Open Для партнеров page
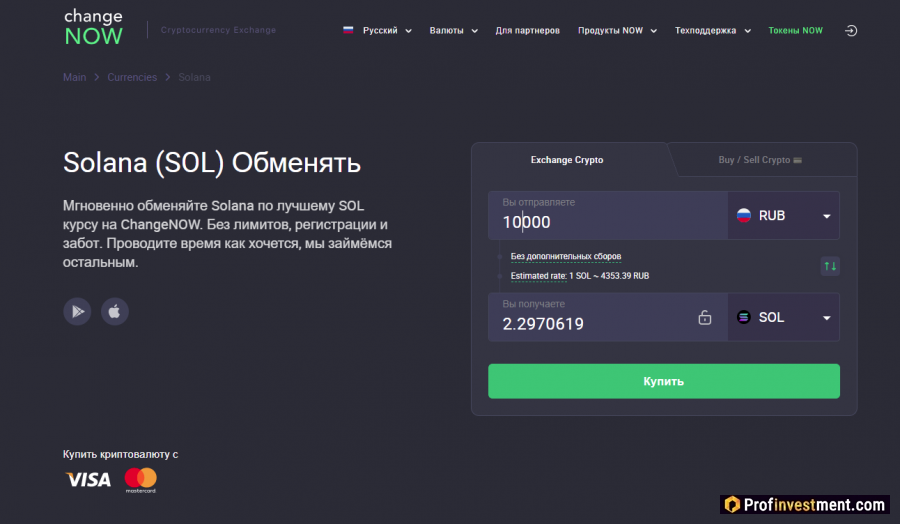 tap(527, 30)
